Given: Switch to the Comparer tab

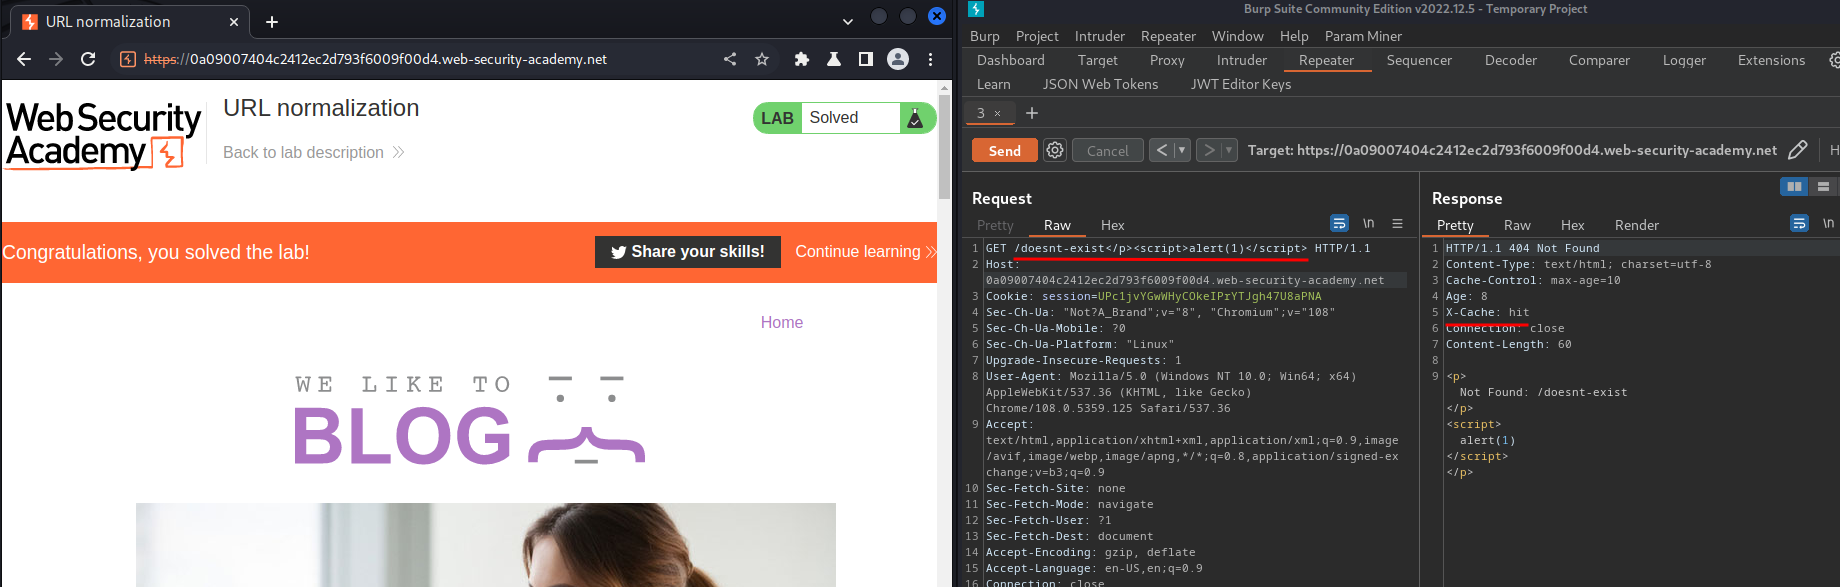Looking at the screenshot, I should click(1599, 60).
